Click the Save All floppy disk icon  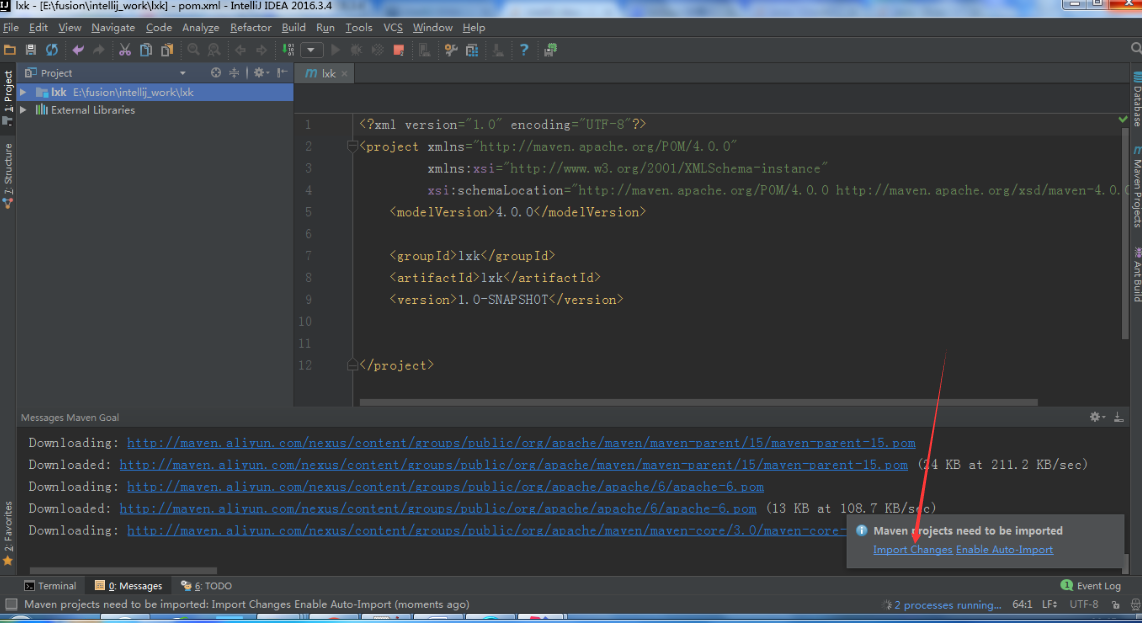31,50
